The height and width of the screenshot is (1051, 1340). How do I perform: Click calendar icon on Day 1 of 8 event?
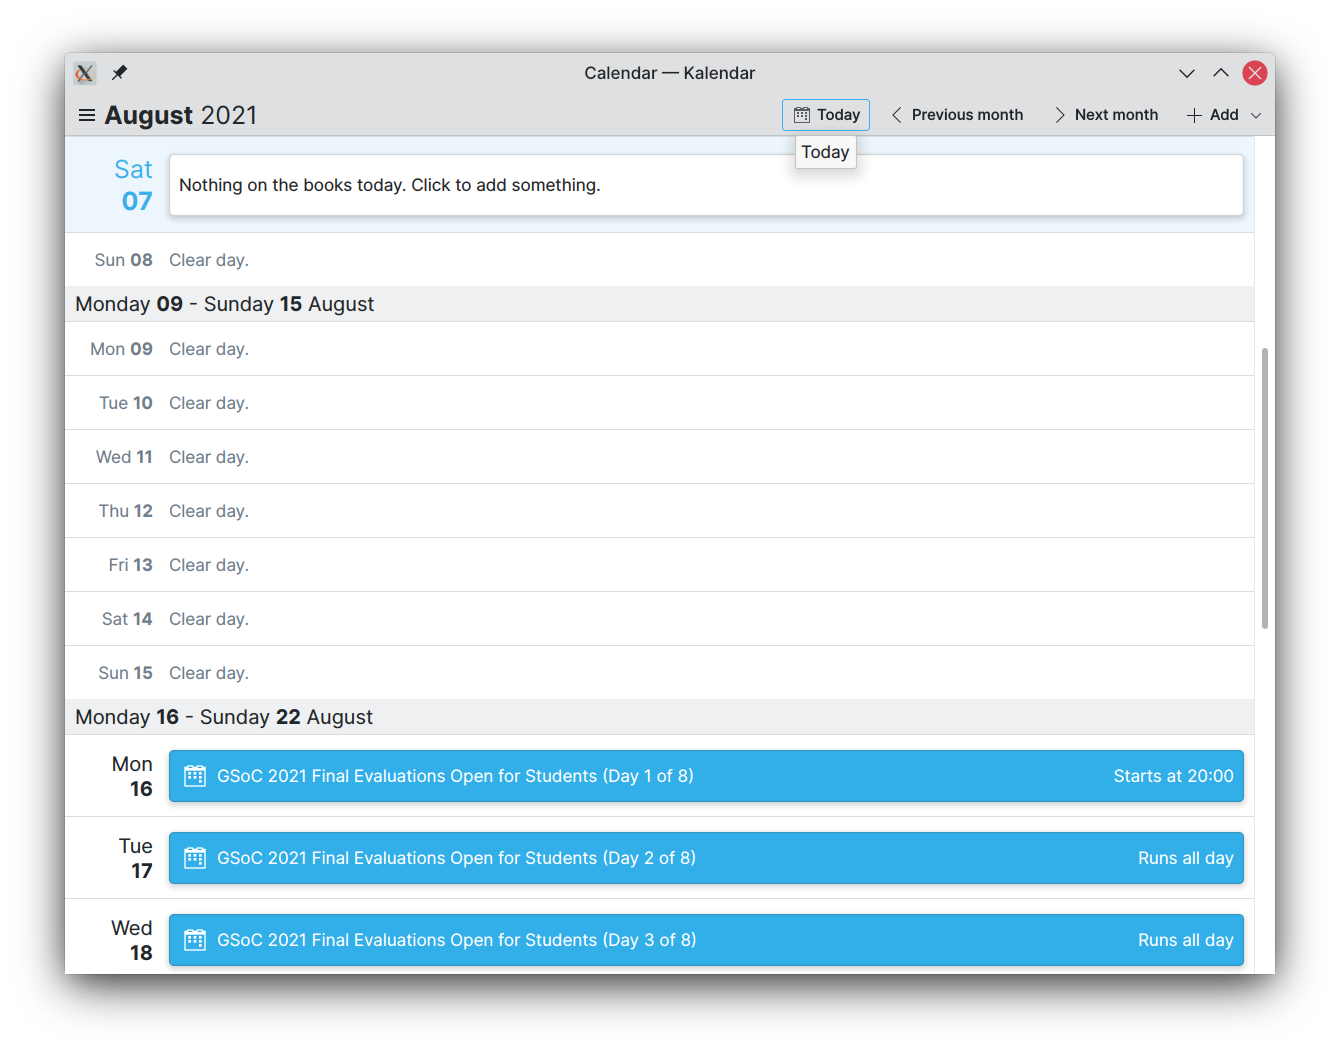tap(195, 776)
